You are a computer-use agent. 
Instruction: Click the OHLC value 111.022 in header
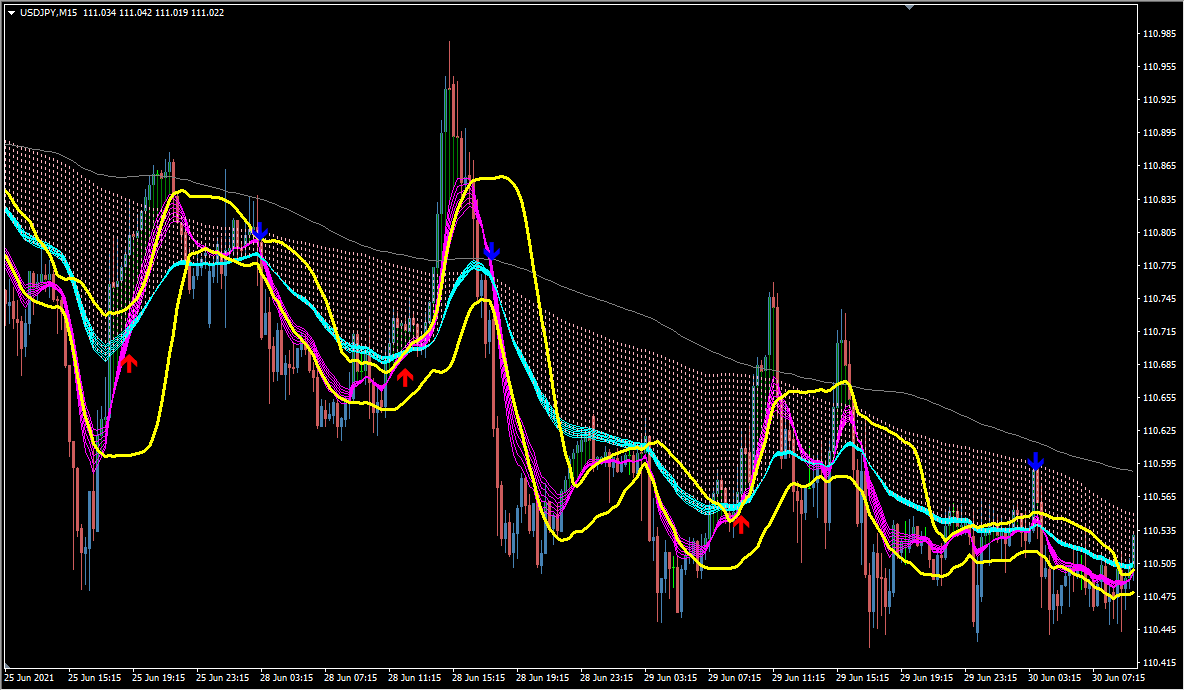(208, 13)
